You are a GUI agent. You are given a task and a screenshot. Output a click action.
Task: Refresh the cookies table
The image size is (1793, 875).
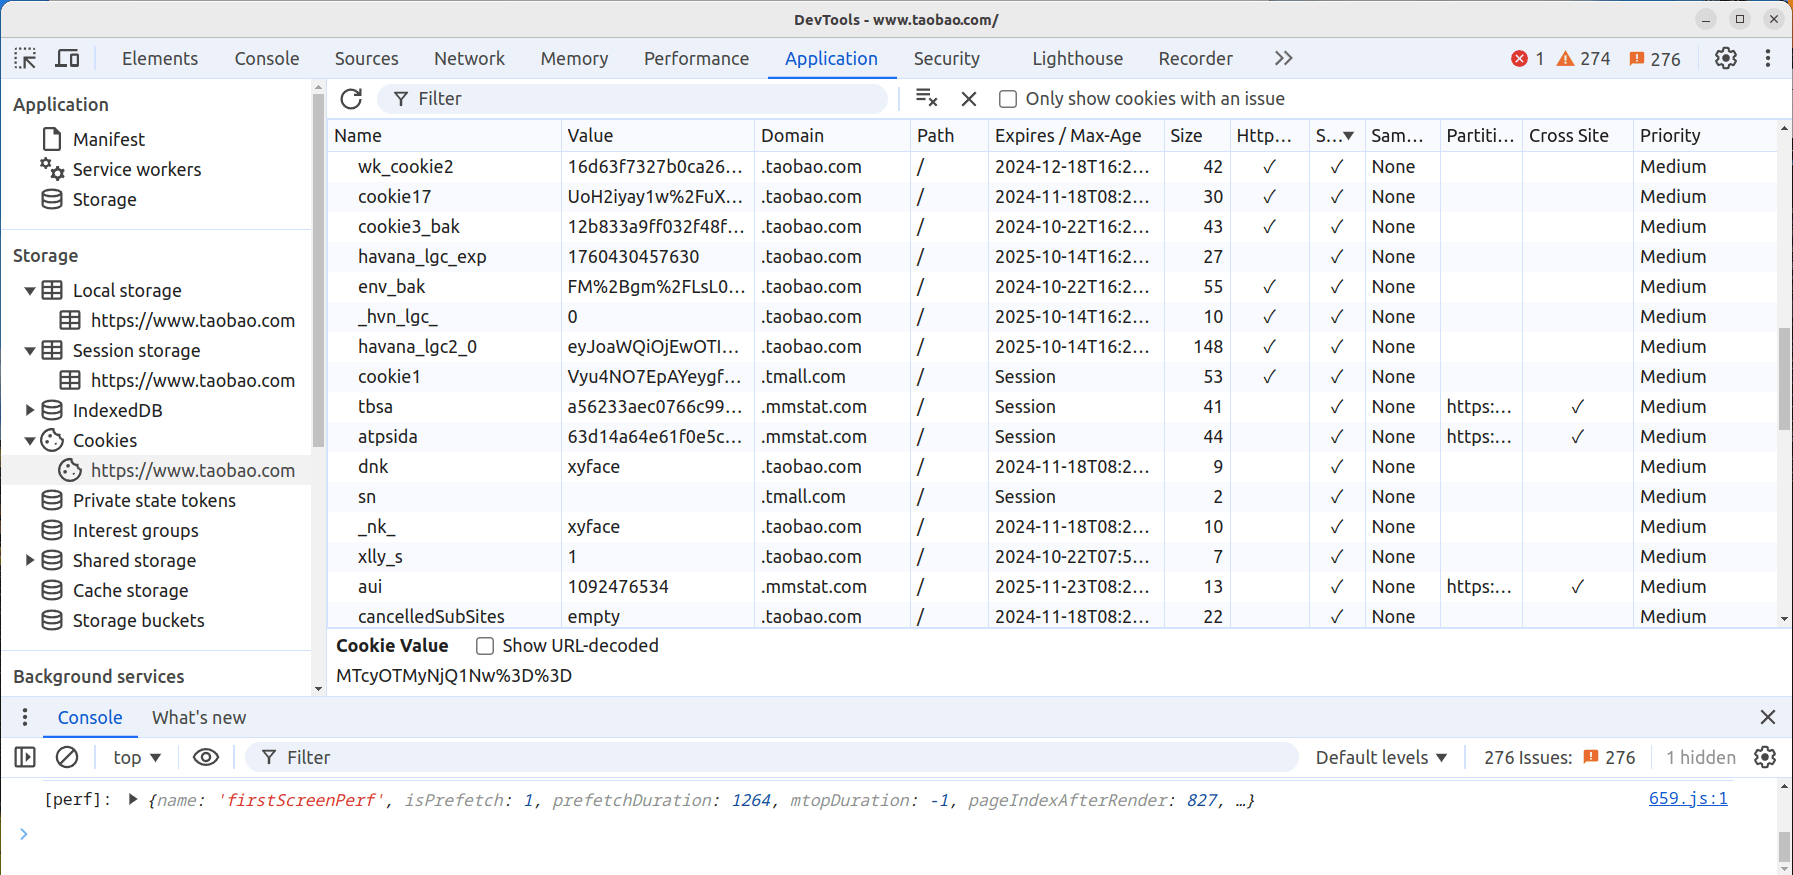[x=351, y=98]
